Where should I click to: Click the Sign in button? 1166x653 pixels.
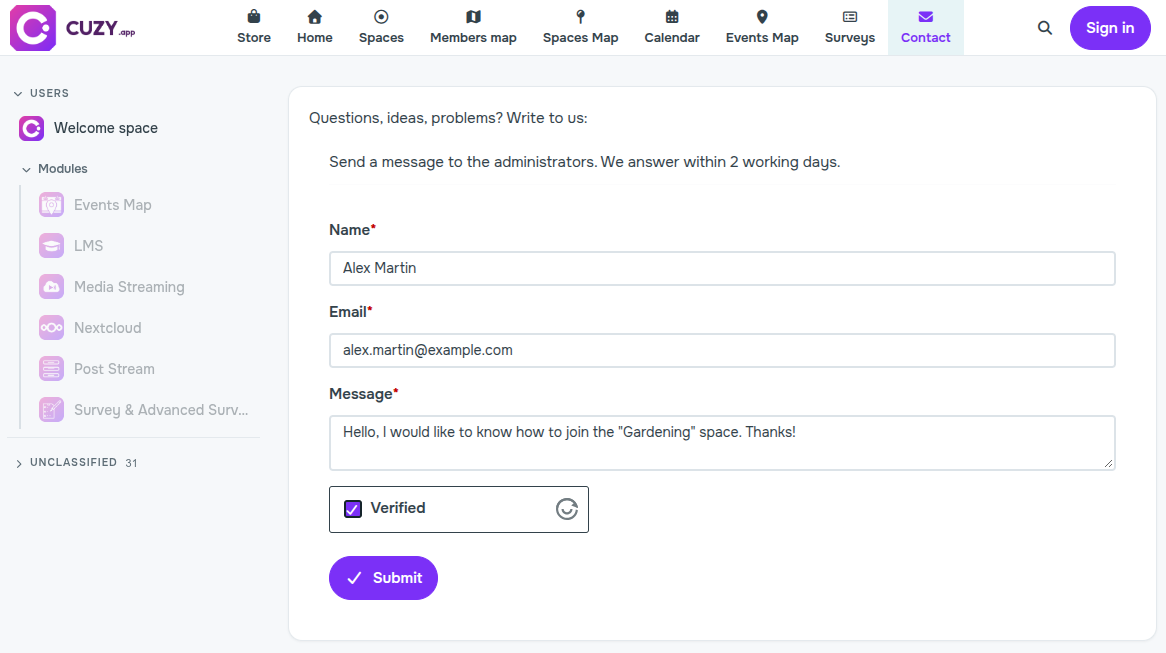click(1109, 28)
